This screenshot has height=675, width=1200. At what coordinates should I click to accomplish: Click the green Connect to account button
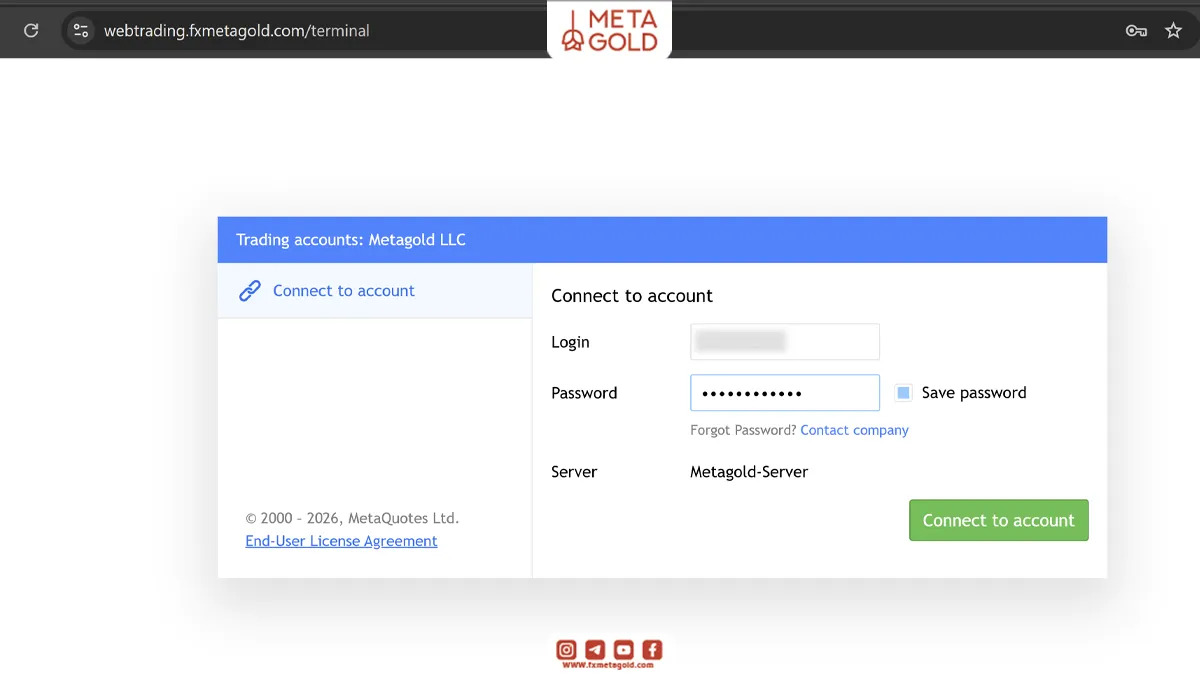point(999,520)
